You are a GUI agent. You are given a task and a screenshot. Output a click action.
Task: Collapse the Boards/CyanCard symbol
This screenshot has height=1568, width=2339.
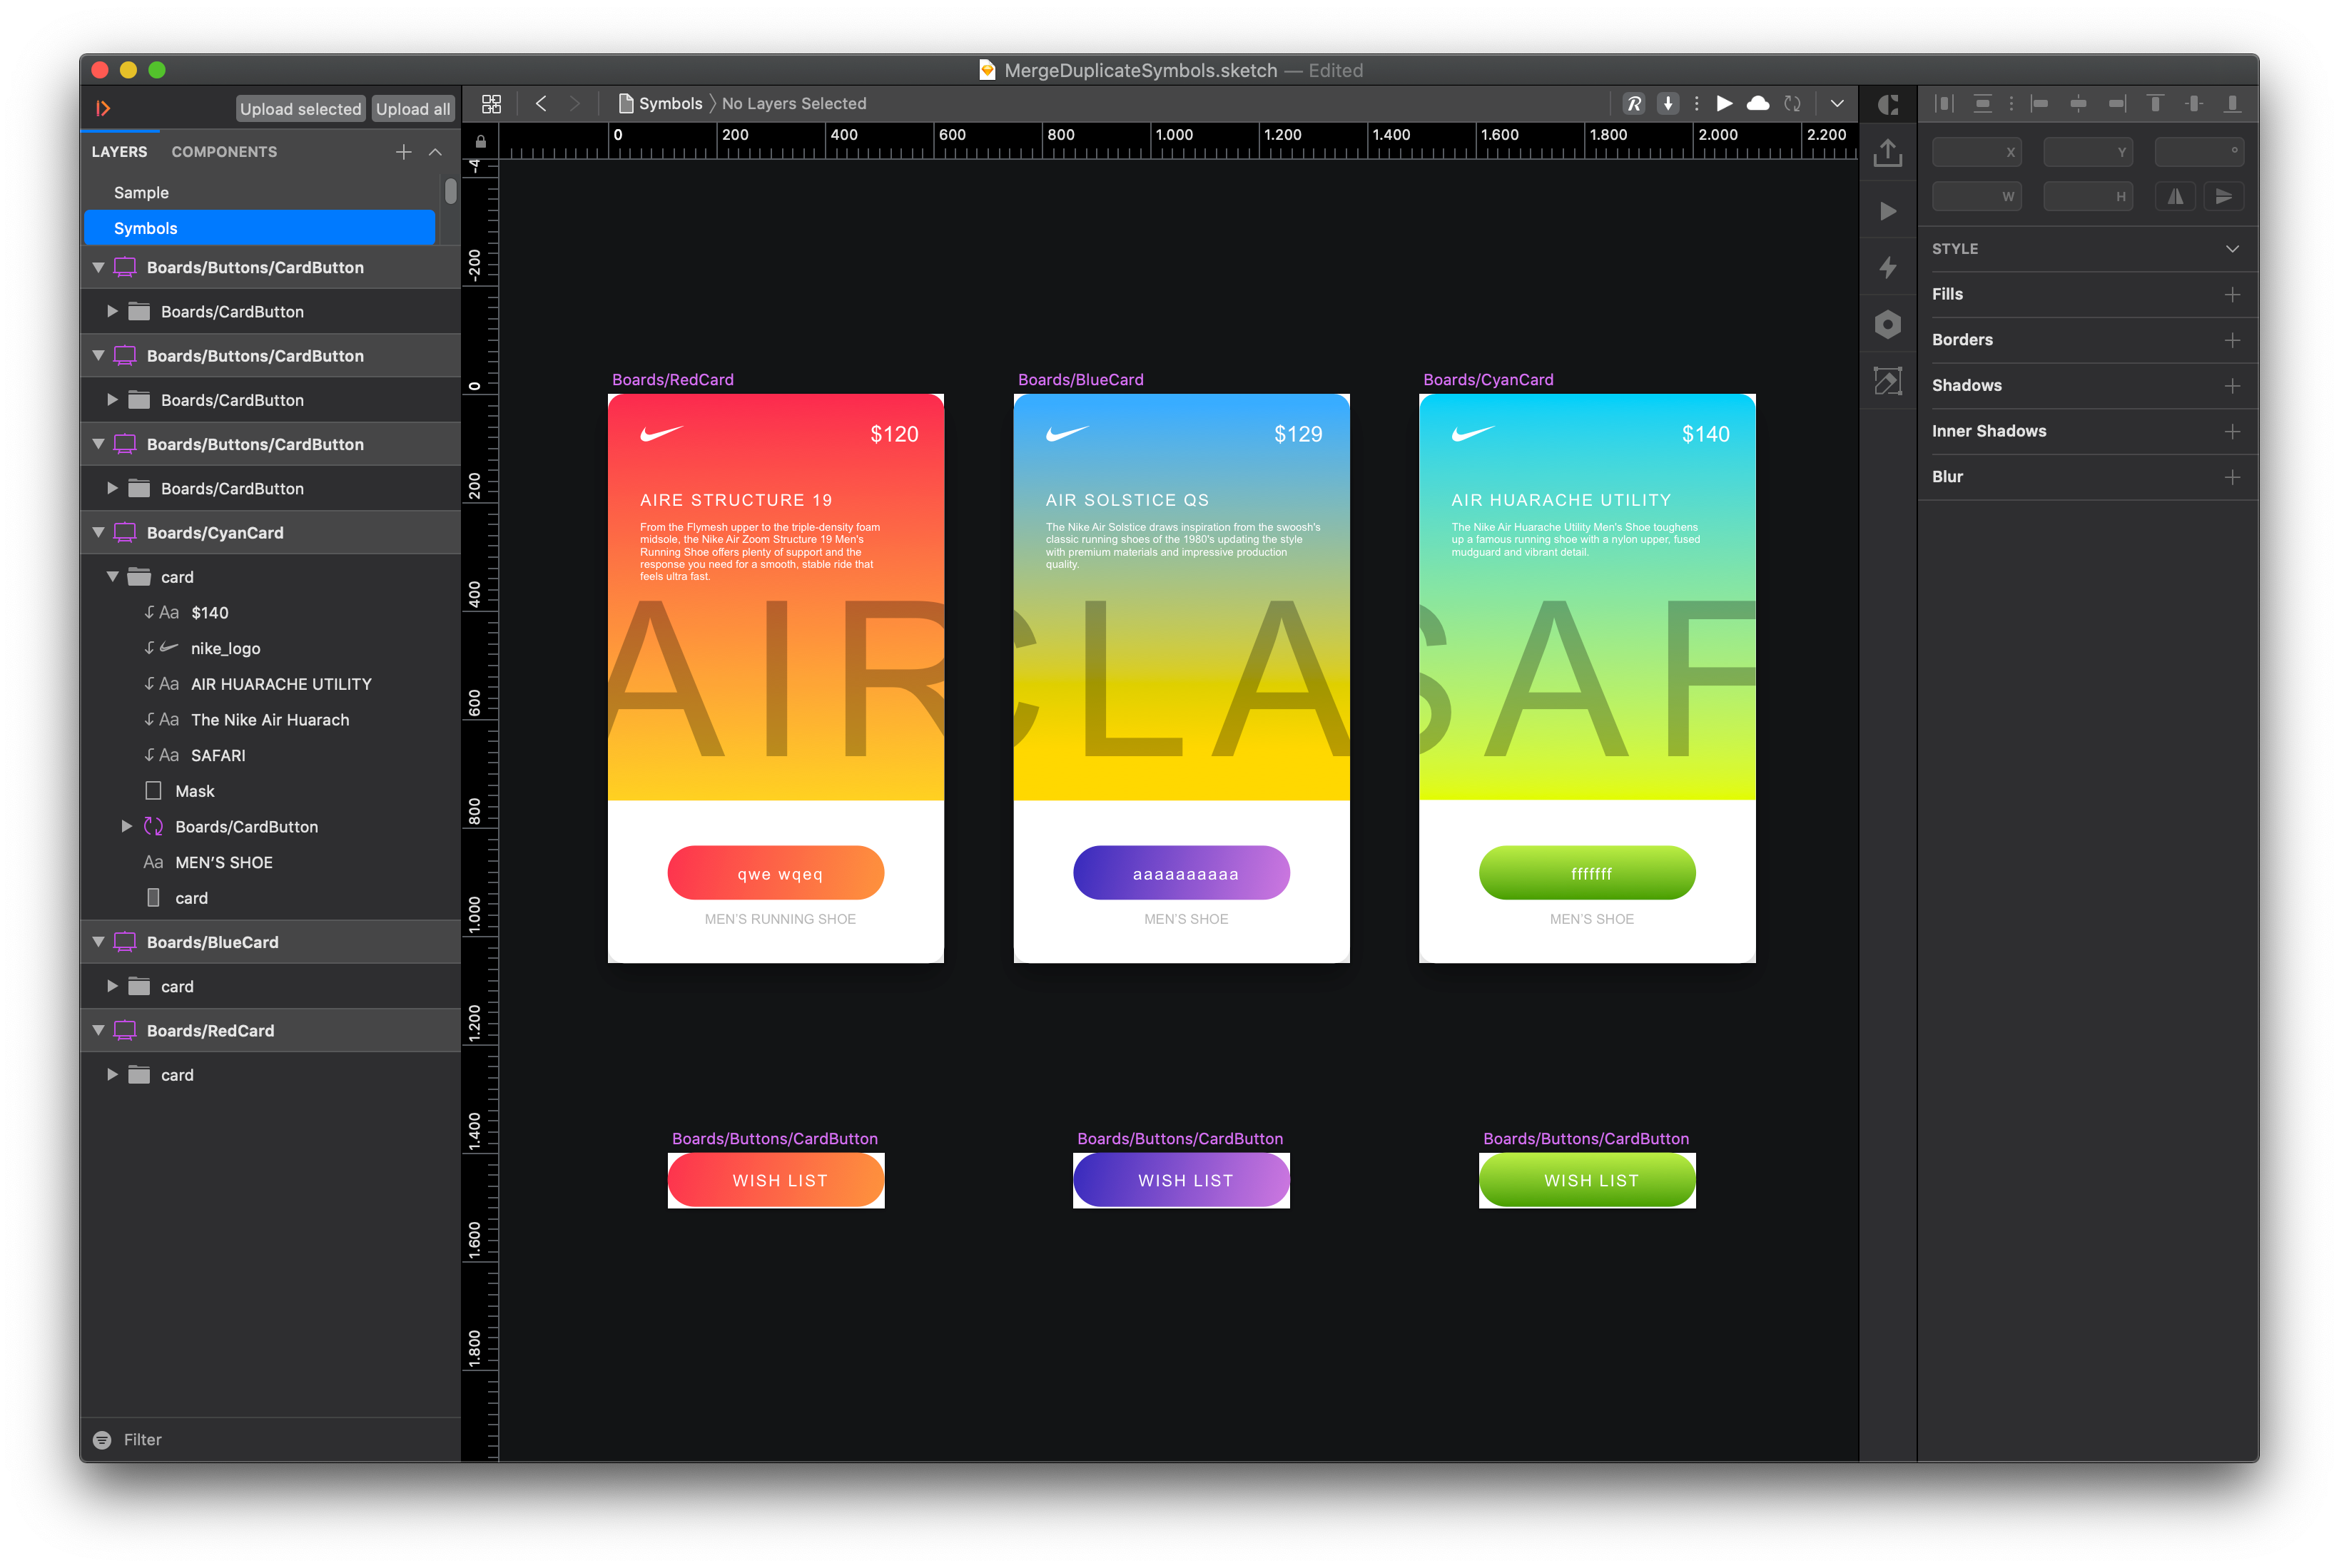coord(98,533)
